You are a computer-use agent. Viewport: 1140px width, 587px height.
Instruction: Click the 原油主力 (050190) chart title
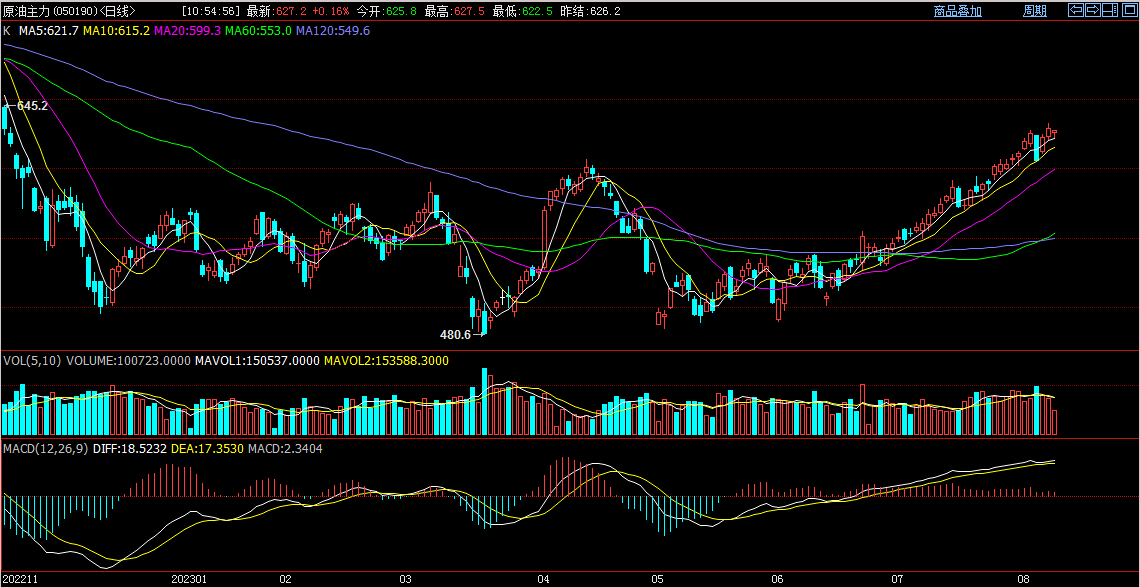68,11
